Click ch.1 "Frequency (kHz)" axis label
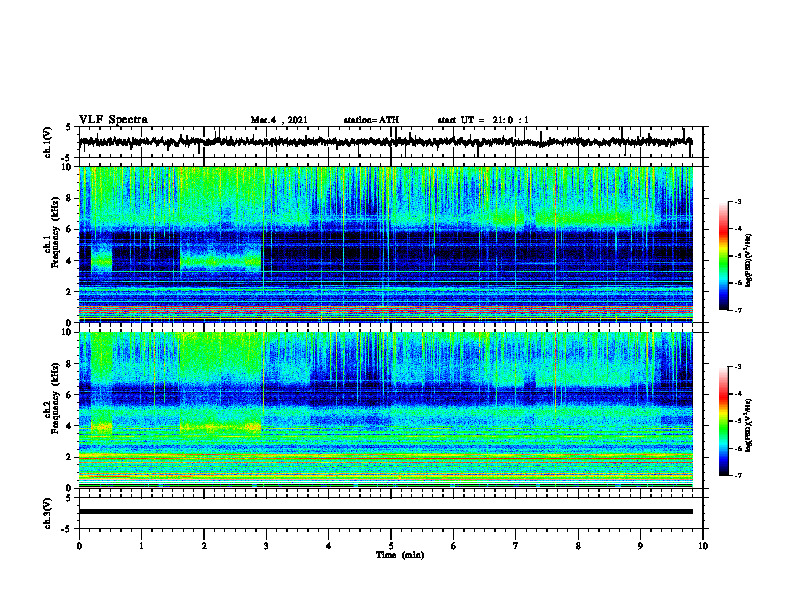792x612 pixels. click(55, 233)
